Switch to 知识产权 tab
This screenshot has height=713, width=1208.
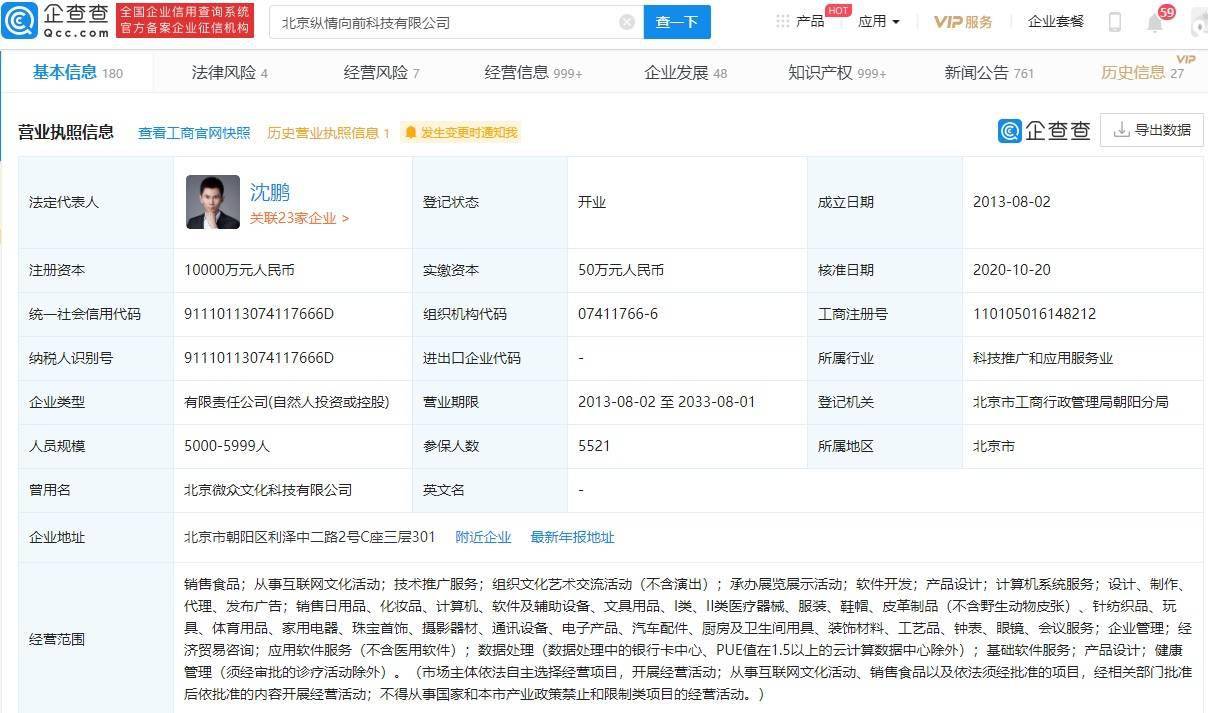[837, 72]
